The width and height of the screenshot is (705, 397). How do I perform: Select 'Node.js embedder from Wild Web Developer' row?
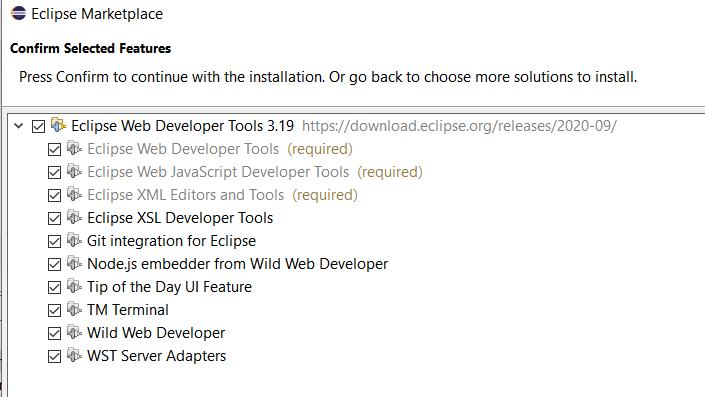coord(237,264)
